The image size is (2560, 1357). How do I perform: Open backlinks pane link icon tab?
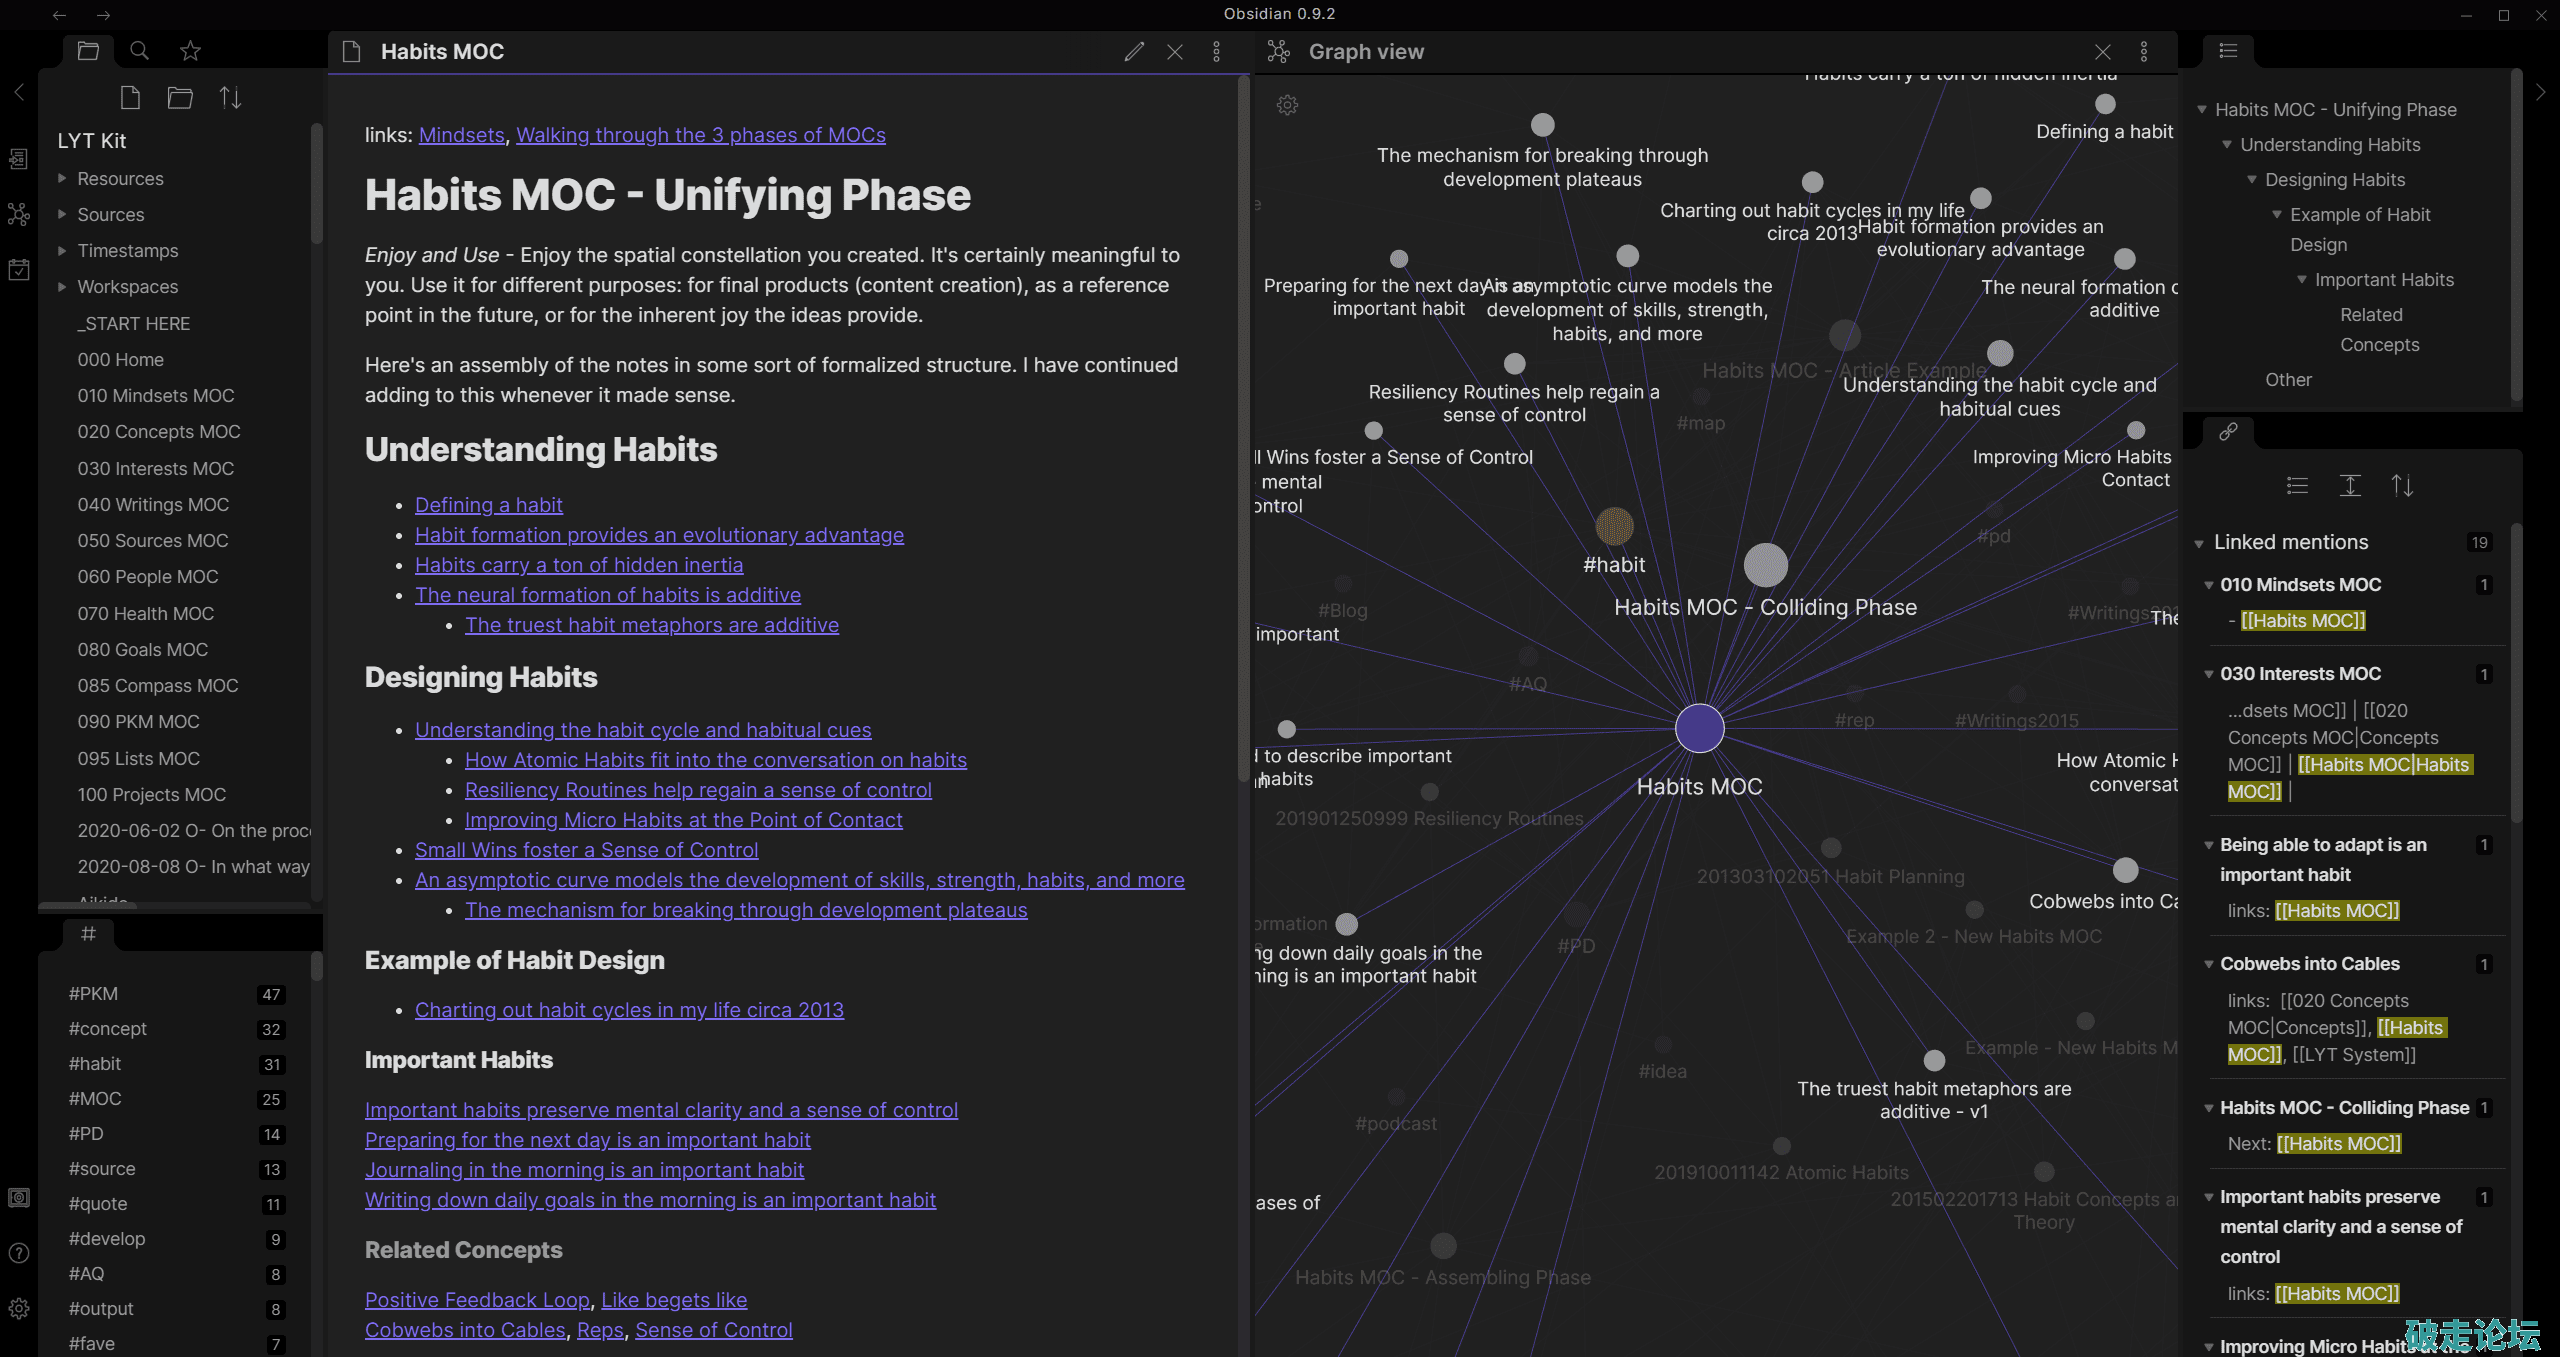2228,432
